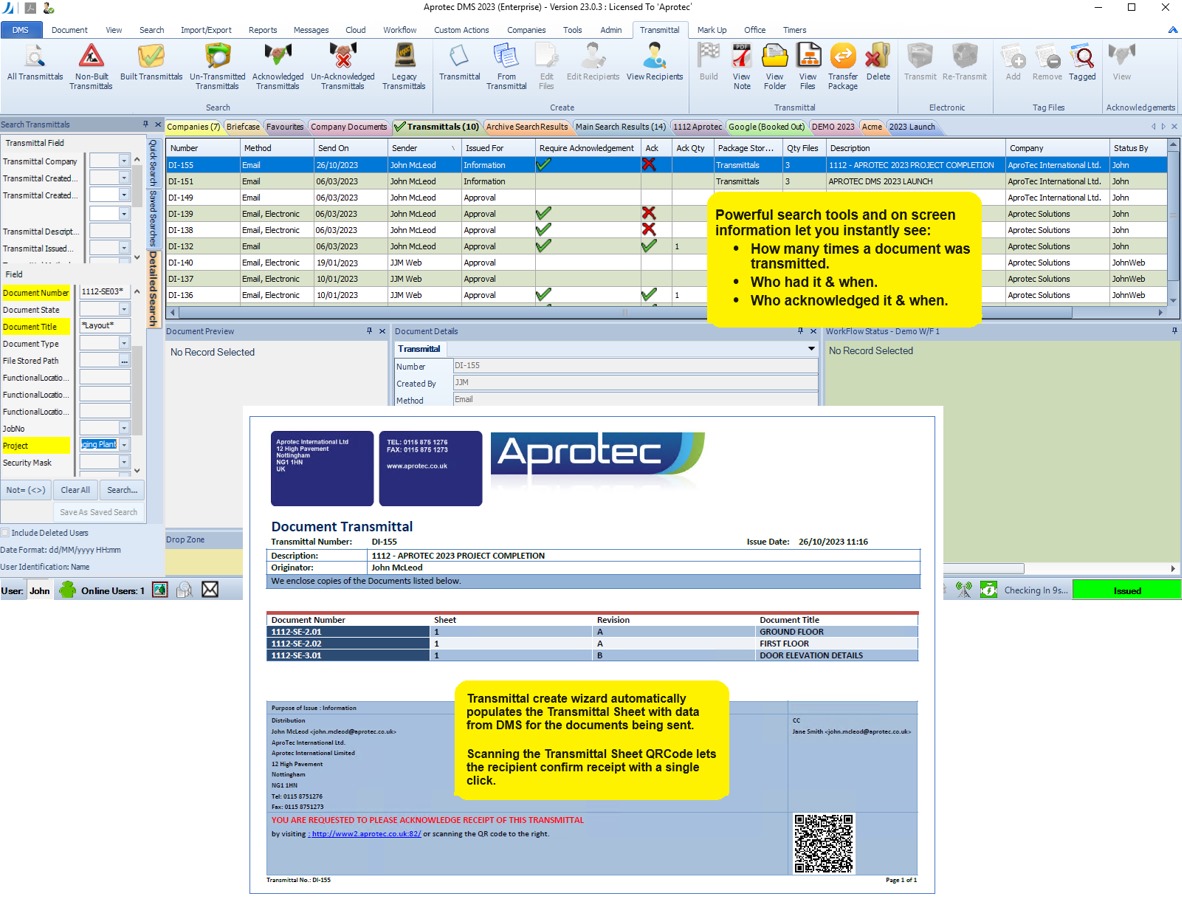Screen dimensions: 1182x897
Task: Switch to the Google (Booked Out) tab
Action: click(x=767, y=127)
